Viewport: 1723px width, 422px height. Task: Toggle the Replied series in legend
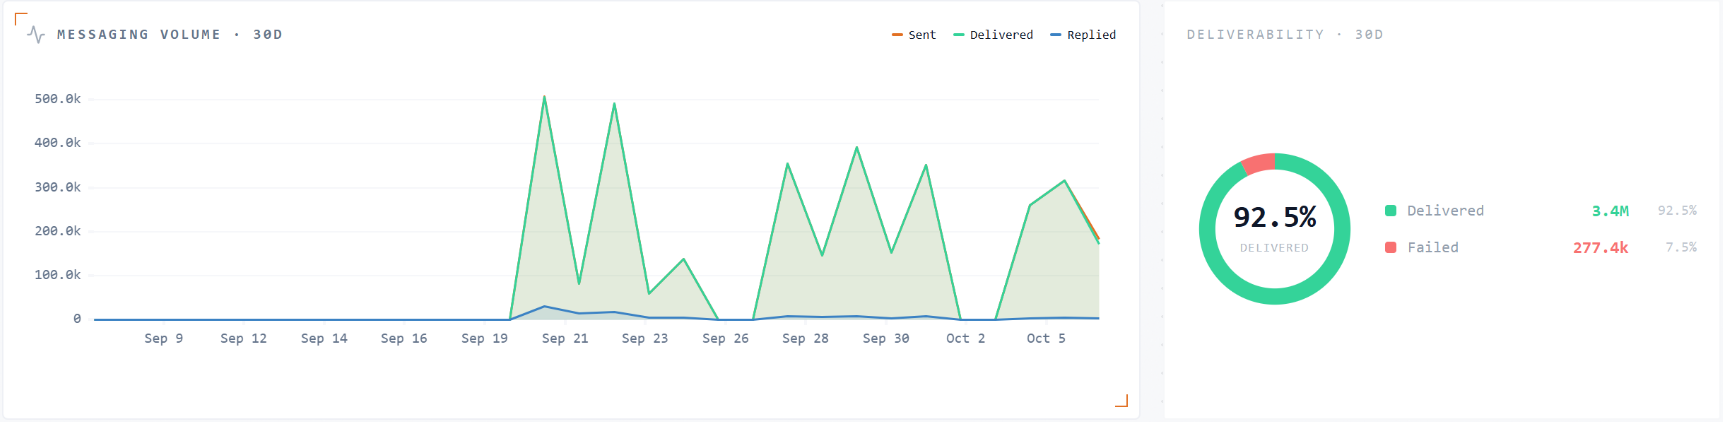[x=1083, y=35]
